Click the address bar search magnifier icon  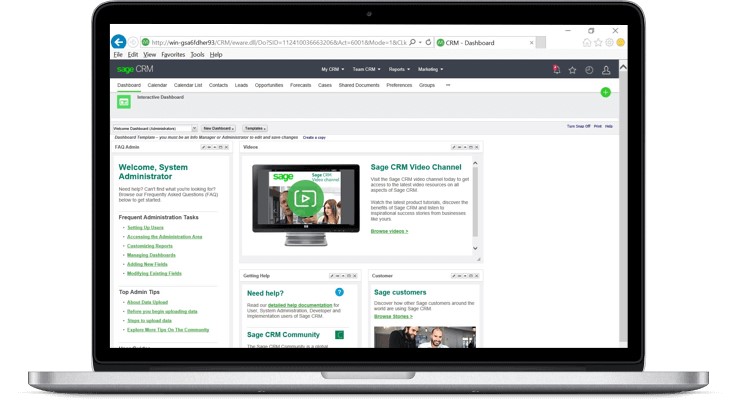[412, 42]
